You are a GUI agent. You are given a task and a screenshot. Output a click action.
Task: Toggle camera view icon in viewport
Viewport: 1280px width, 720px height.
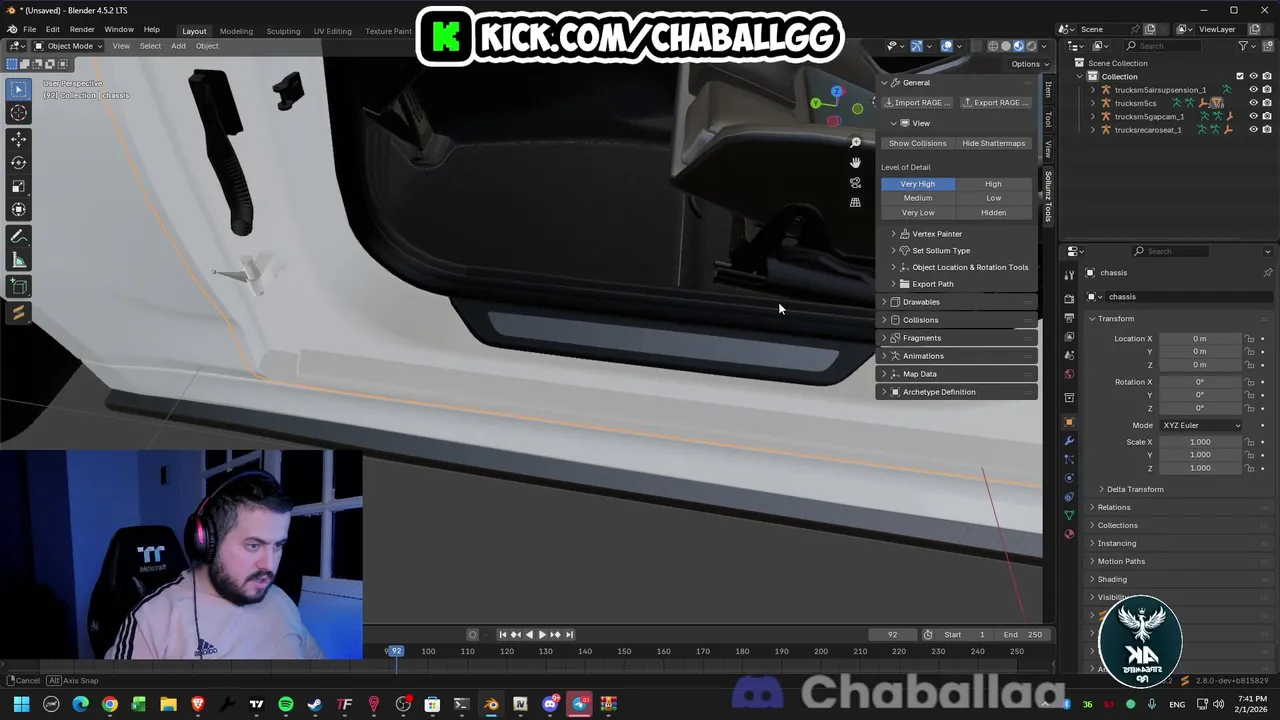click(x=855, y=183)
